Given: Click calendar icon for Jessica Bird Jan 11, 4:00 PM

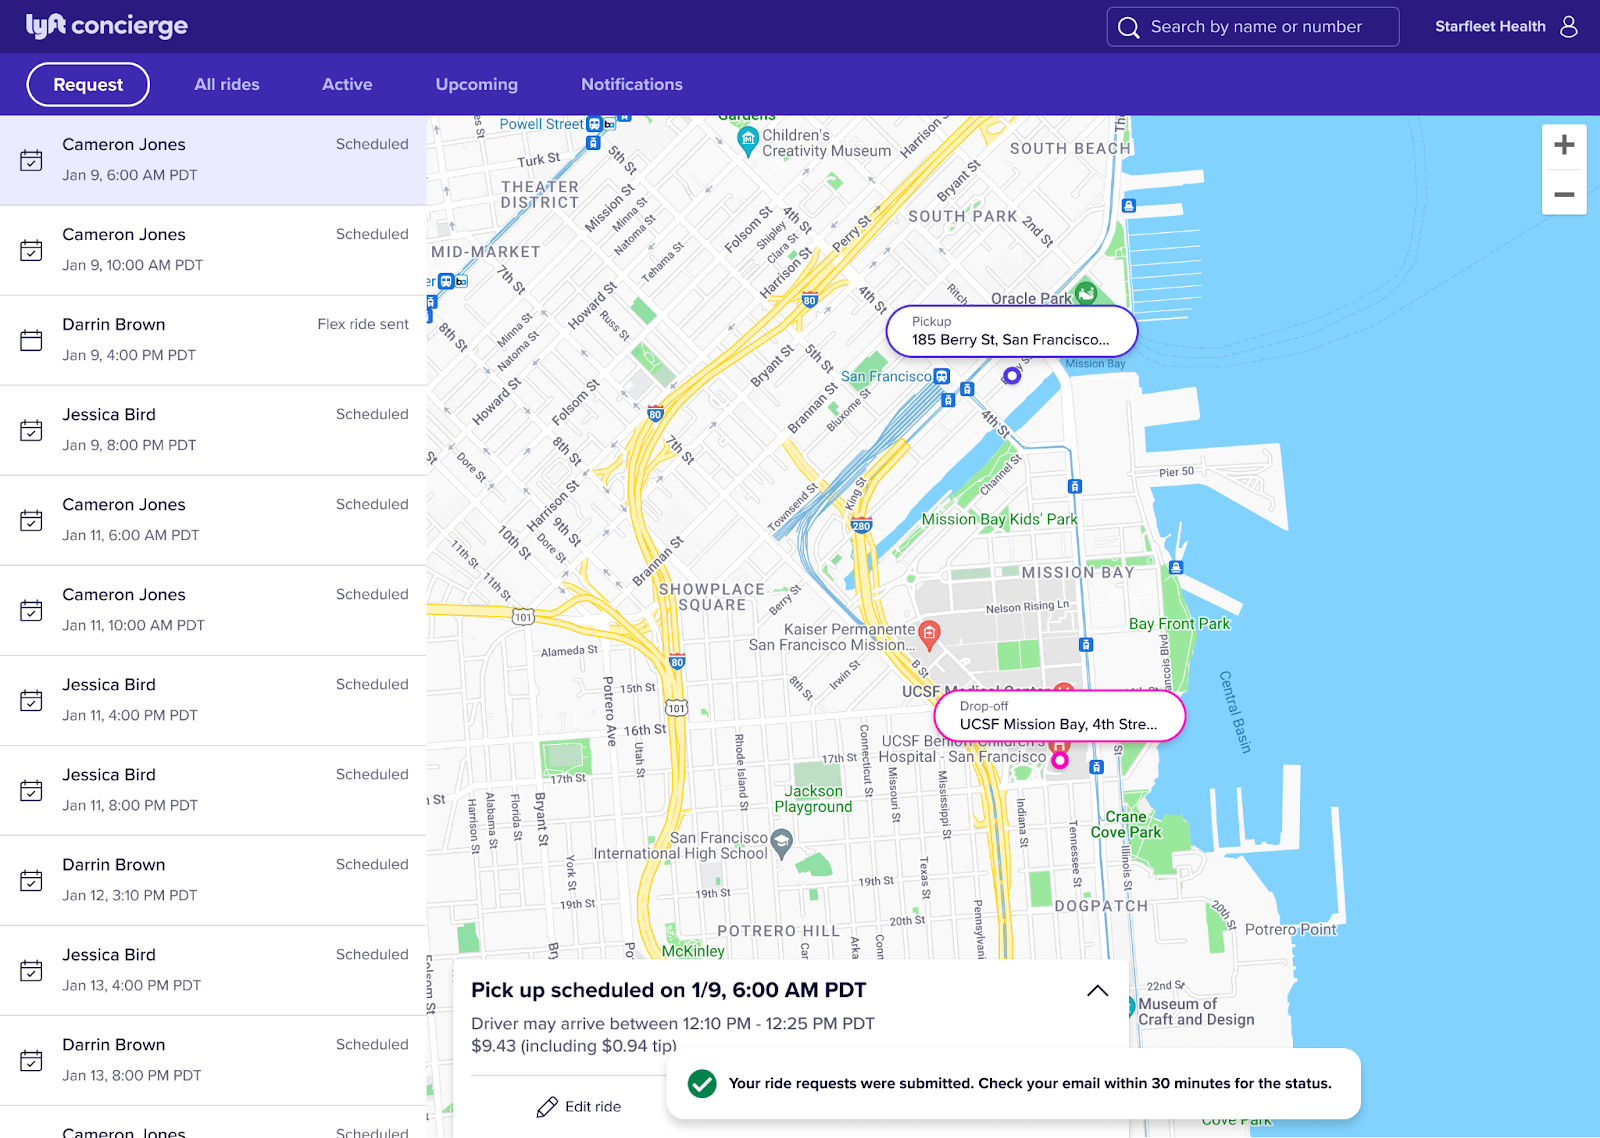Looking at the screenshot, I should (31, 700).
